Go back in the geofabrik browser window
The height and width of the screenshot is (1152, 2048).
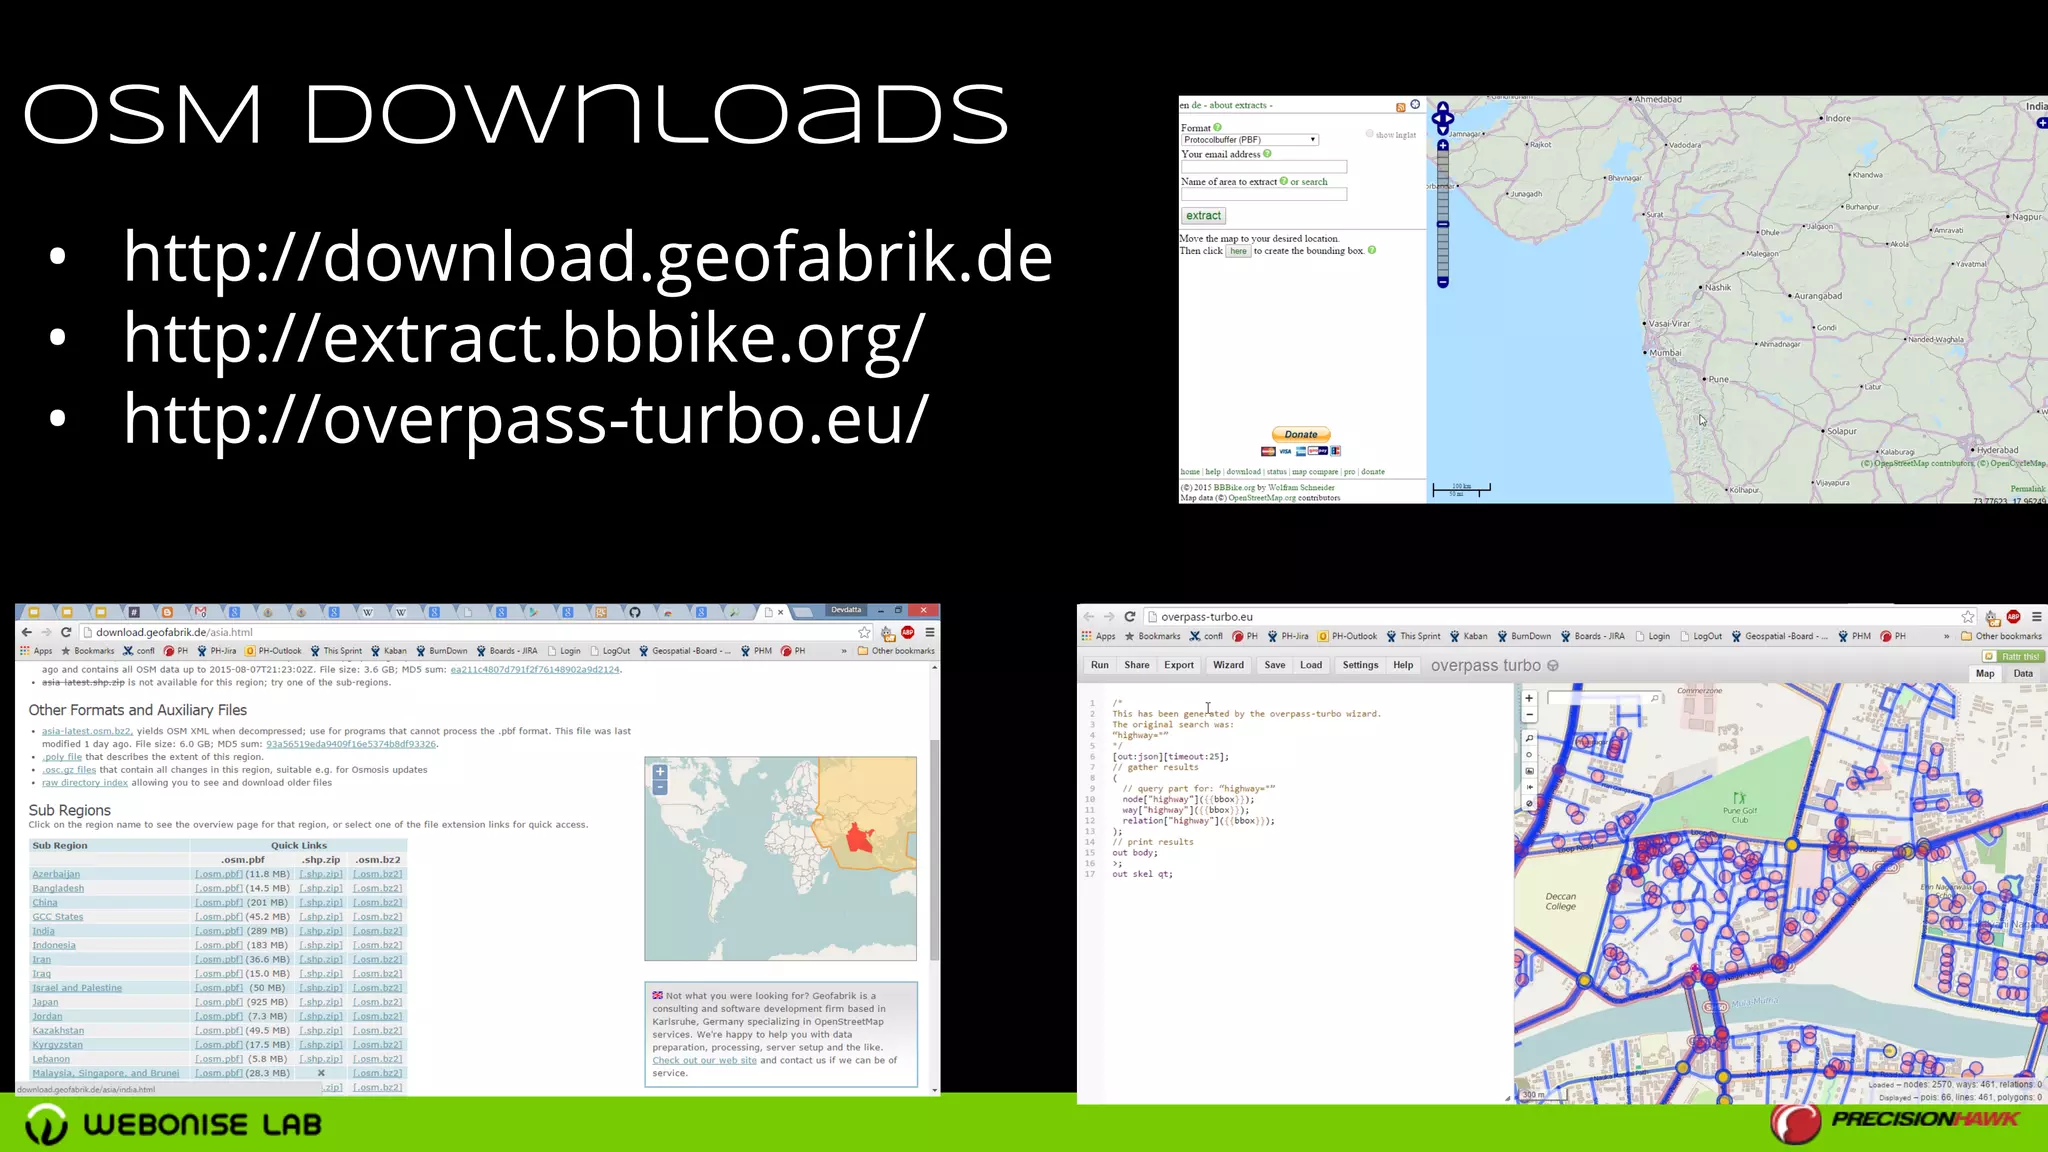coord(27,632)
